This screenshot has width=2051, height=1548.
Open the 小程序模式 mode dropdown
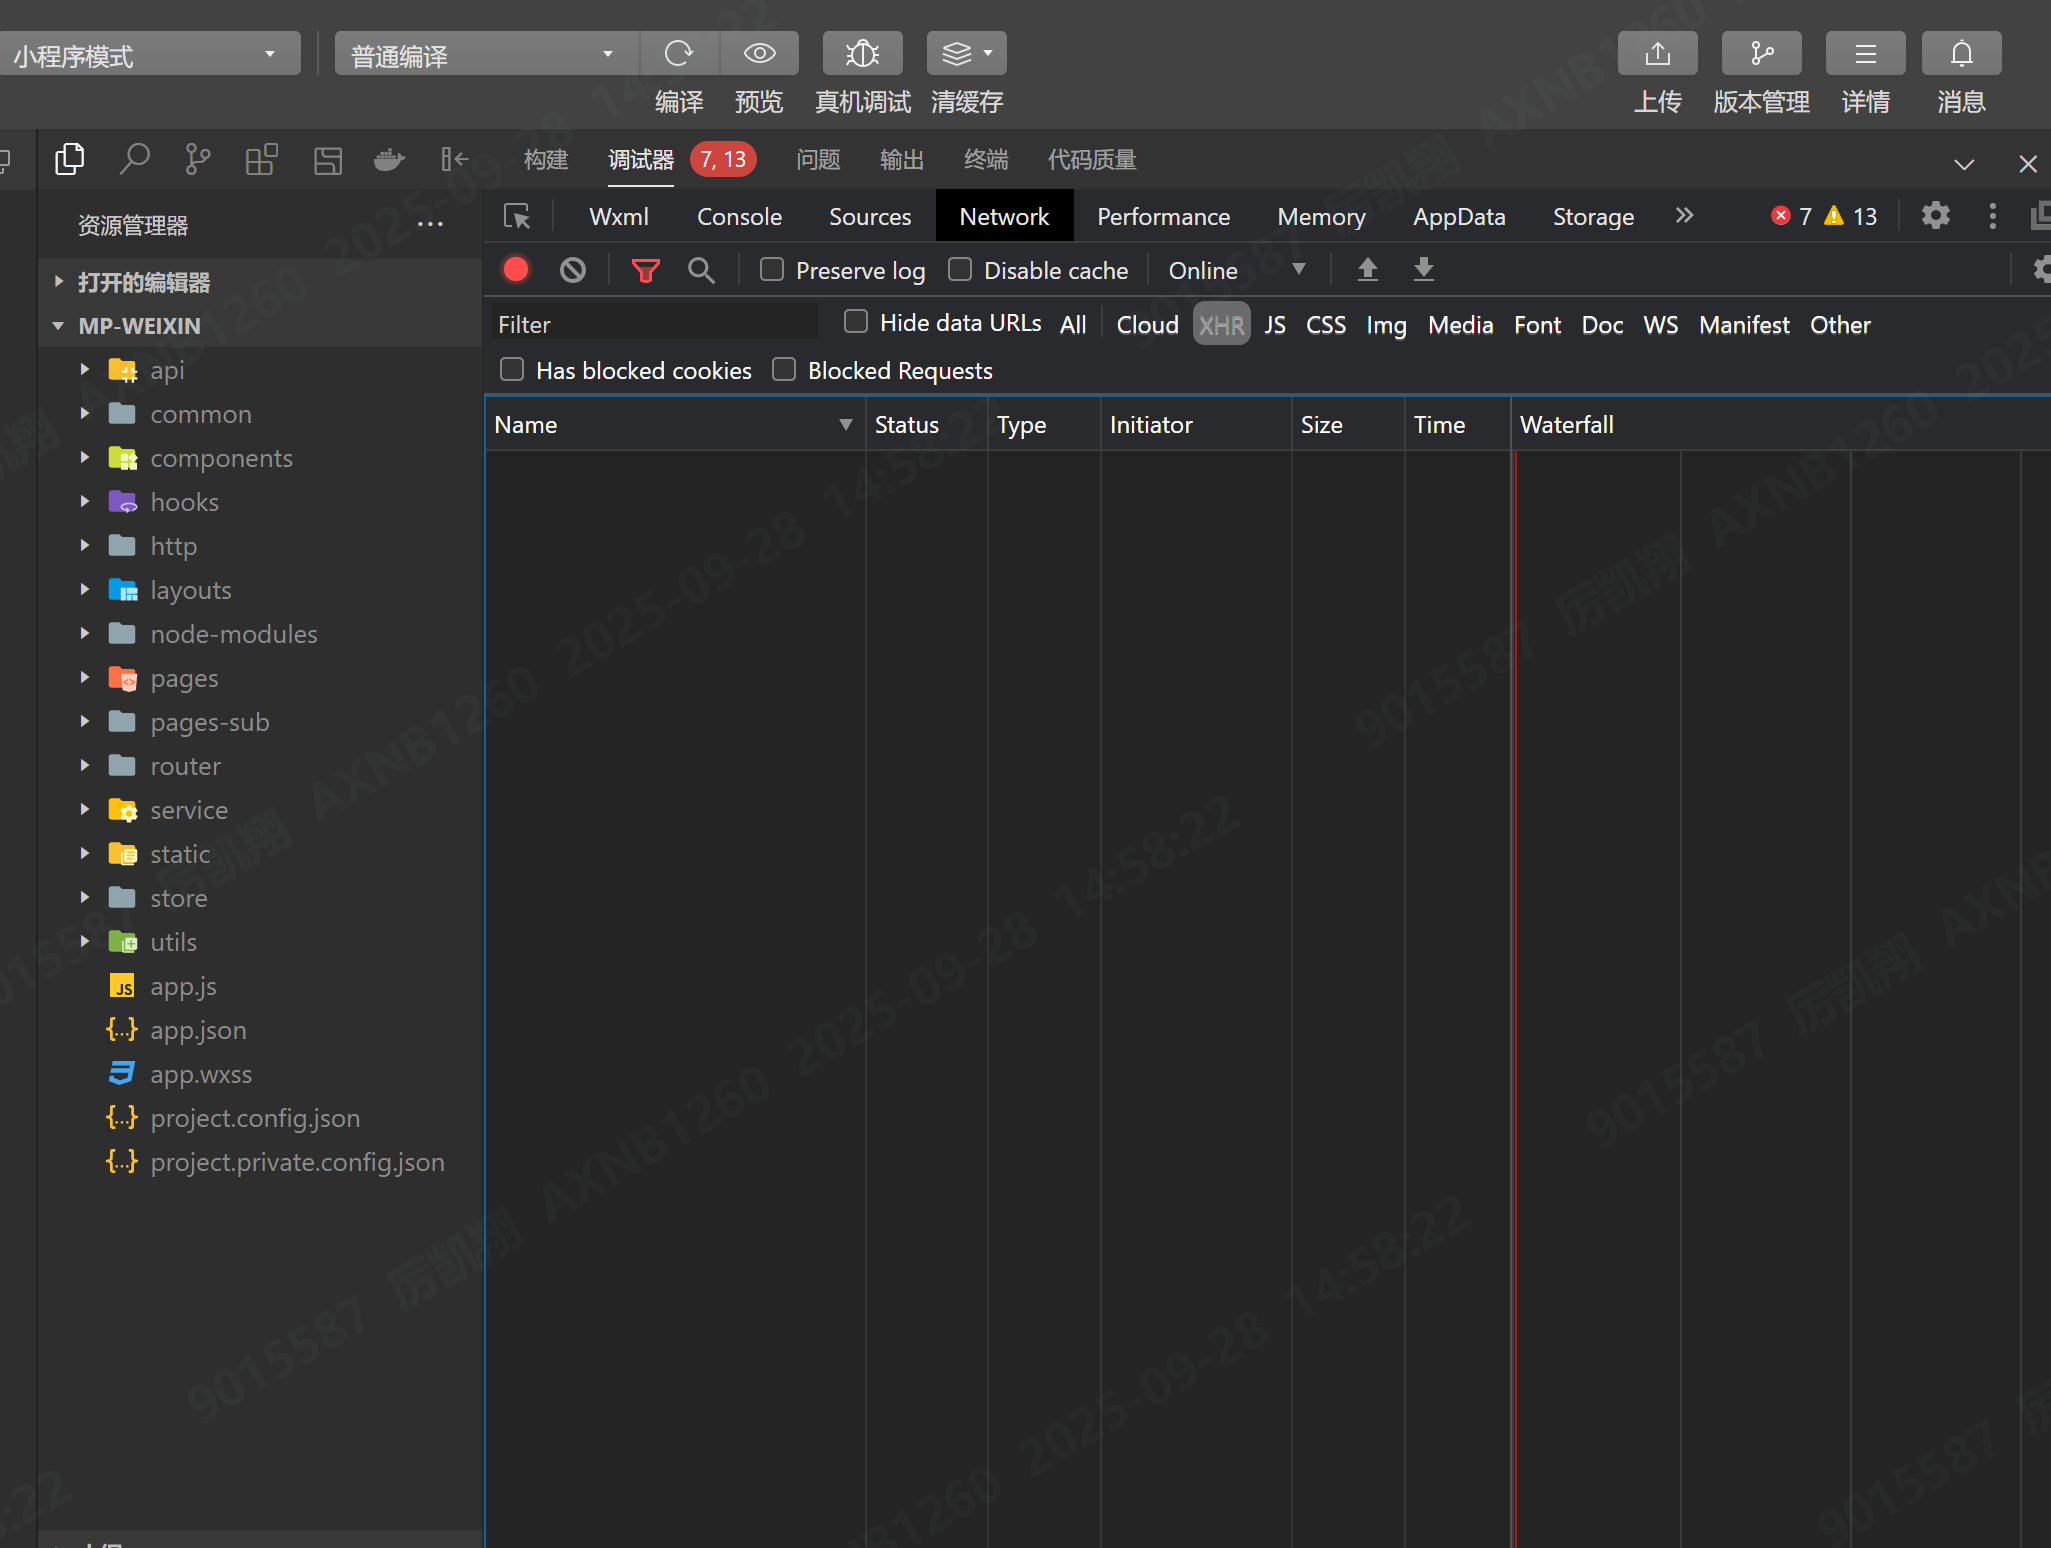148,55
